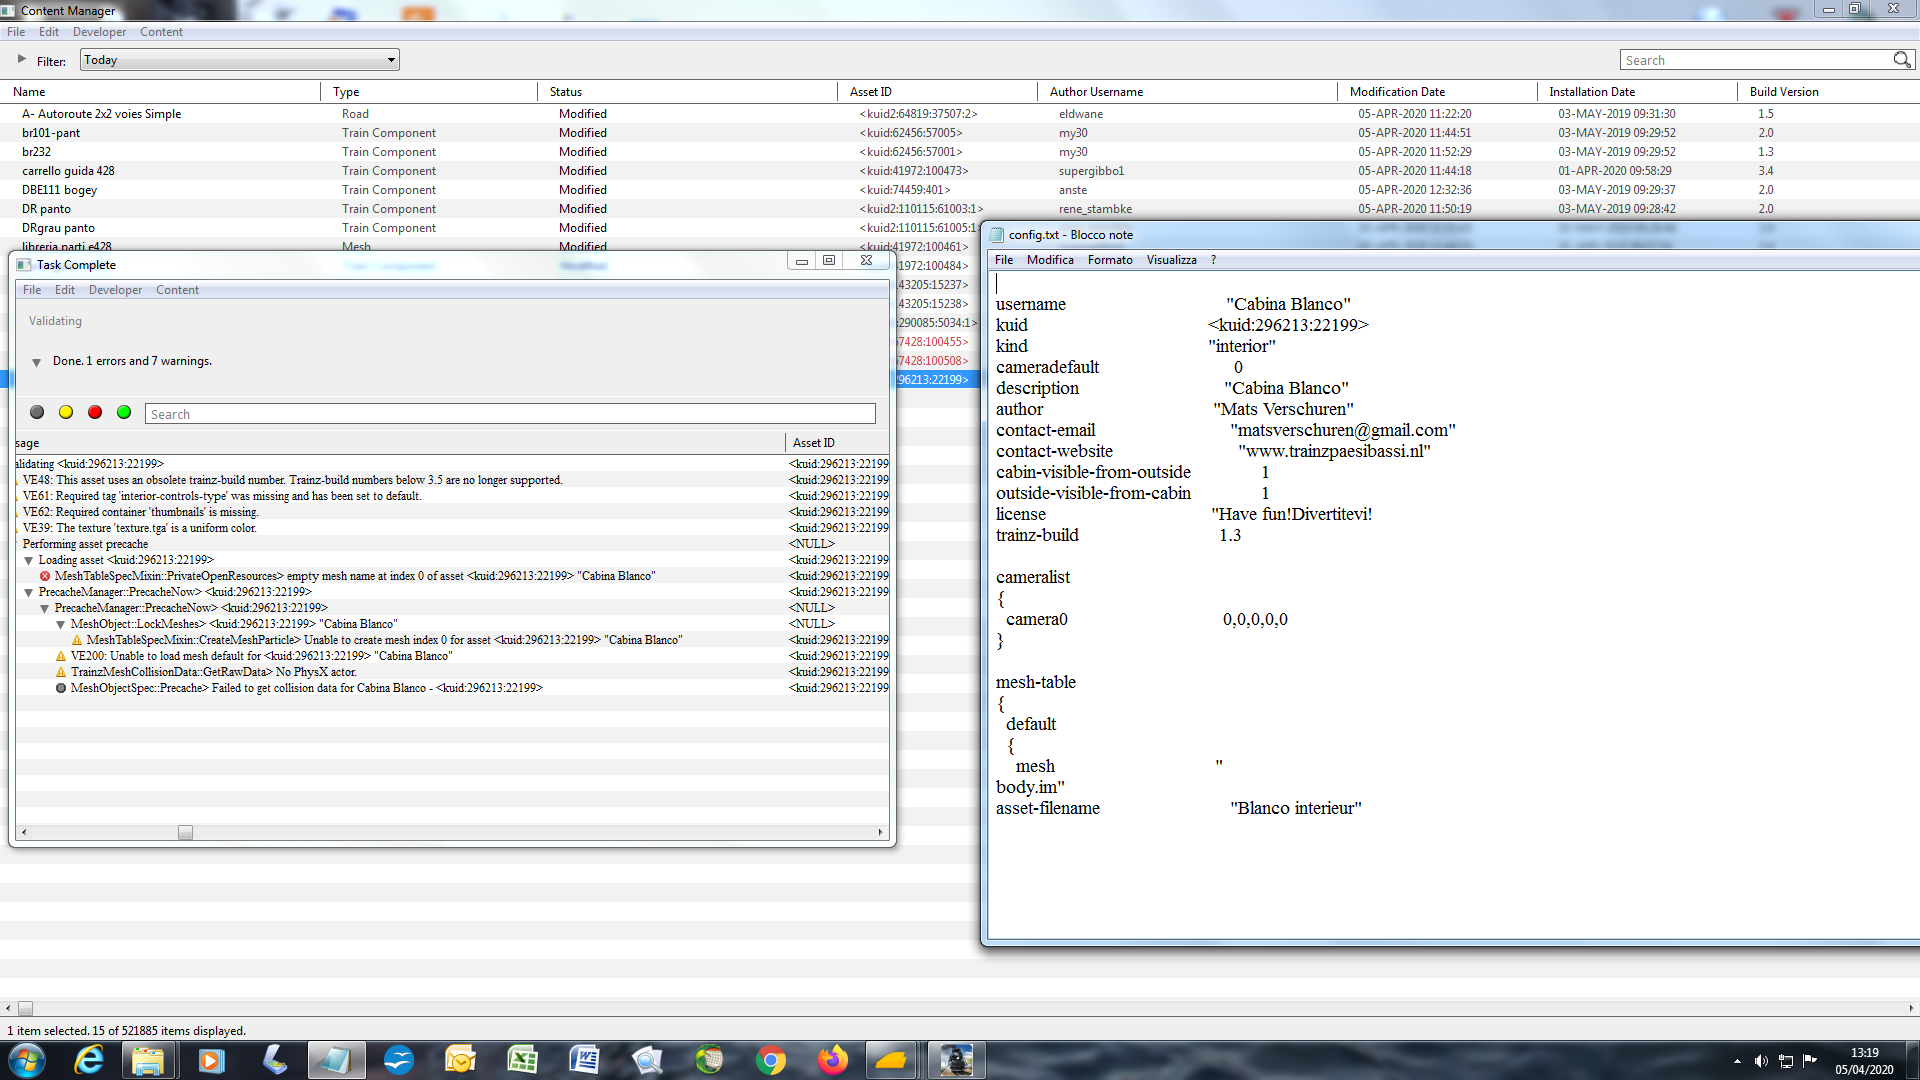Switch to the Trainz locomotive taskbar icon
The height and width of the screenshot is (1080, 1920).
tap(956, 1060)
